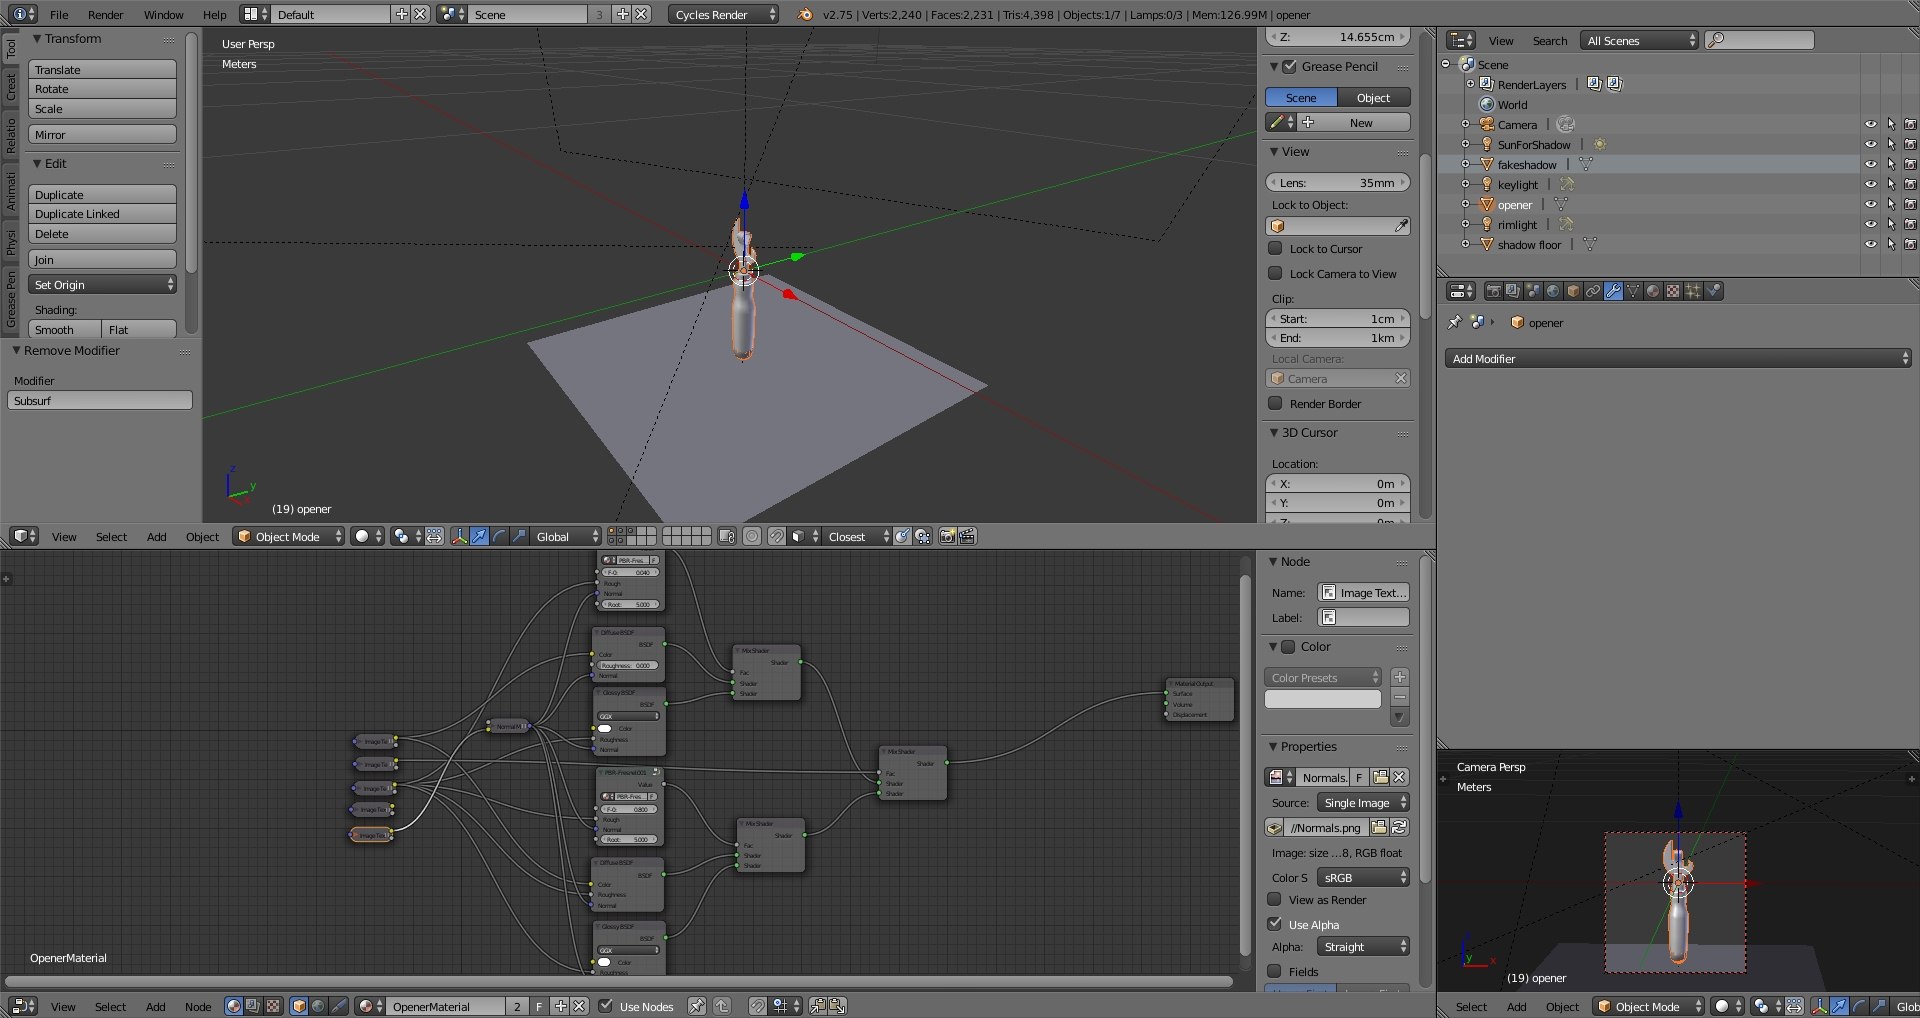Click the Translate button
Screen dimensions: 1920x1018
point(103,70)
